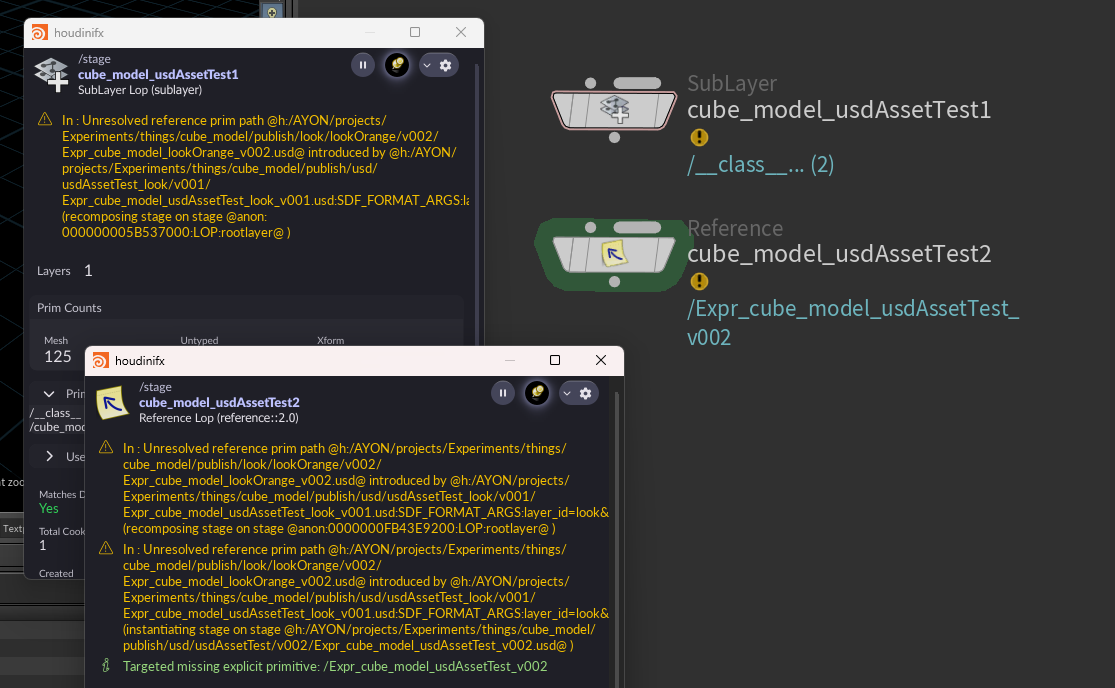The image size is (1115, 688).
Task: Click the /__class__... (2) prim path label
Action: pos(760,165)
